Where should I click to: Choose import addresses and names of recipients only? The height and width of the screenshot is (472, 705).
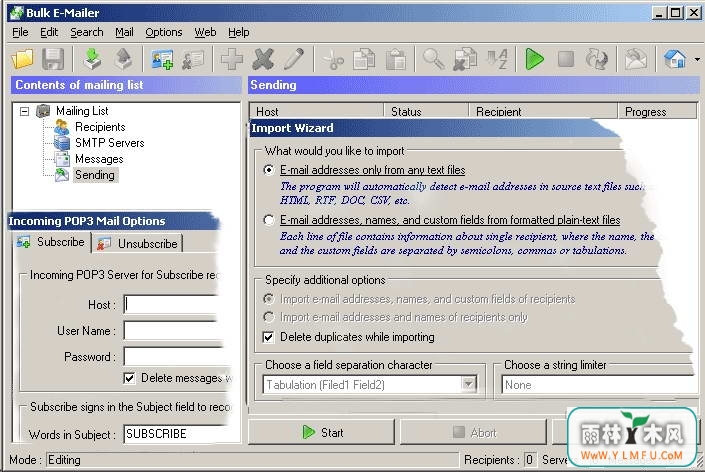coord(268,317)
